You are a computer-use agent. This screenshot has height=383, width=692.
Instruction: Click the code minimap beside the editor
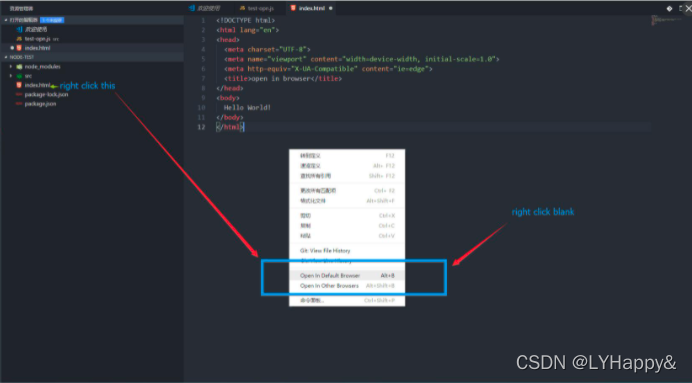click(x=666, y=20)
